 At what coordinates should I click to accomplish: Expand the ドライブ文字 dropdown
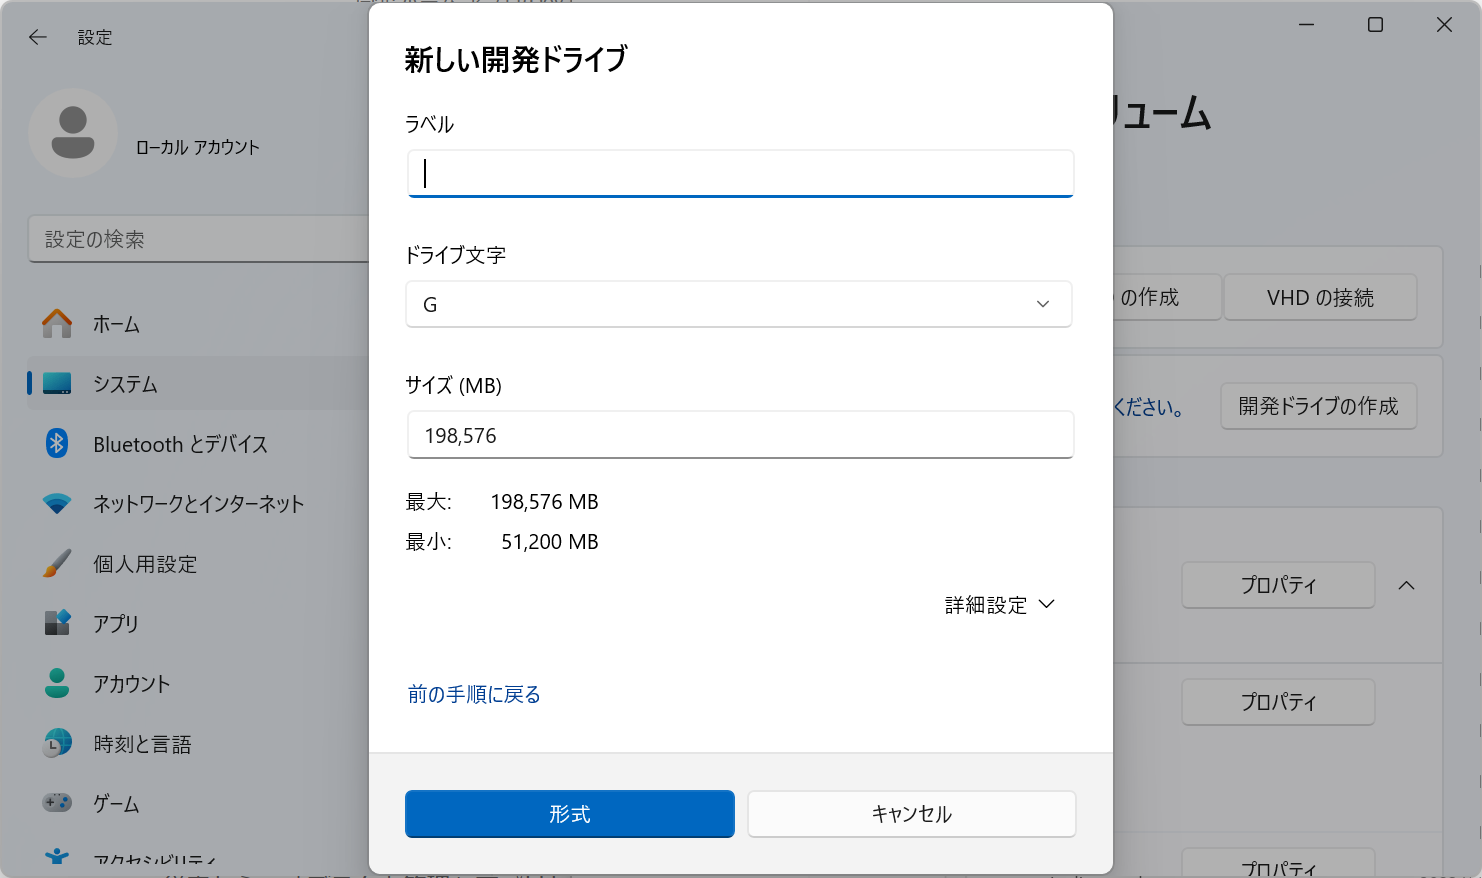tap(1043, 304)
